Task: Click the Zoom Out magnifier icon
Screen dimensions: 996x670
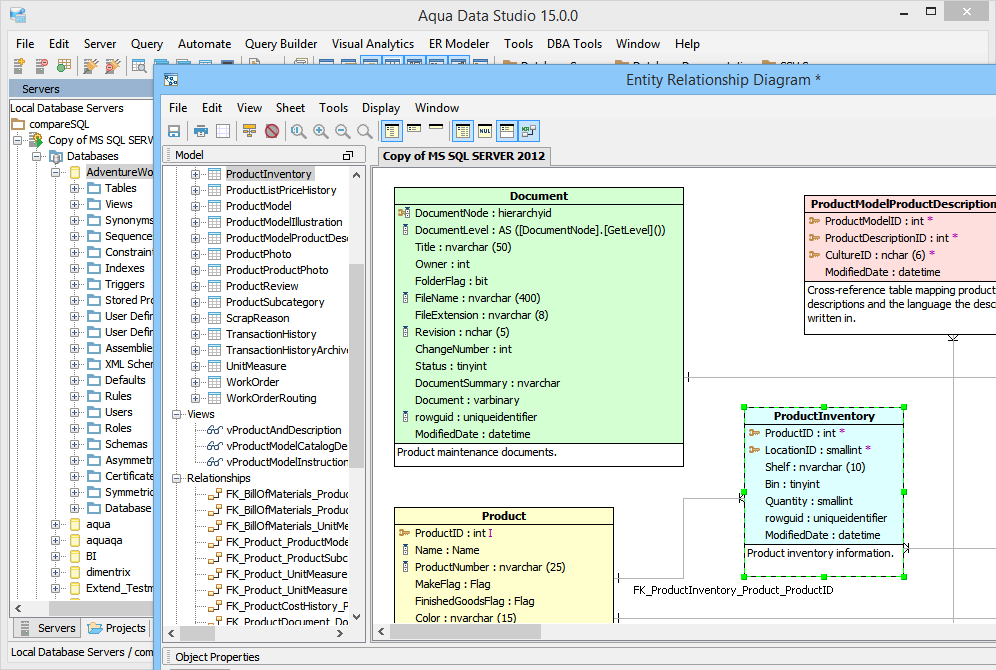Action: (x=342, y=131)
